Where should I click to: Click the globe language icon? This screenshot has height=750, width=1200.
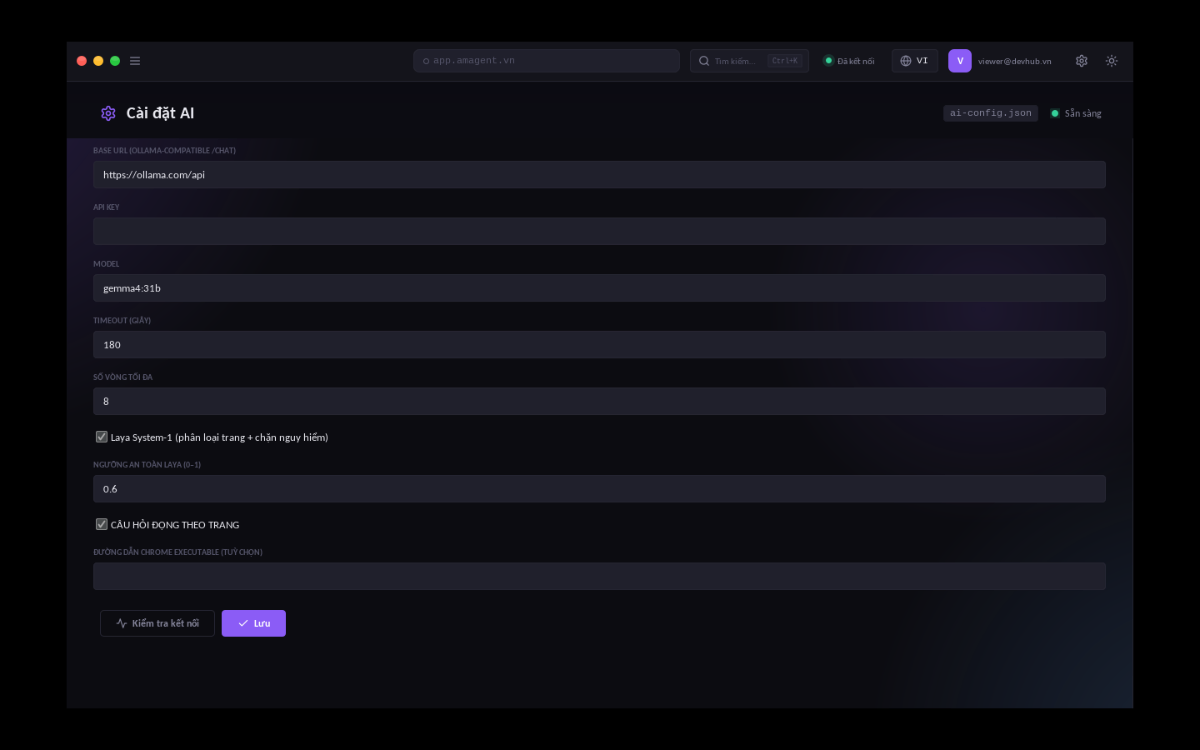pos(906,61)
